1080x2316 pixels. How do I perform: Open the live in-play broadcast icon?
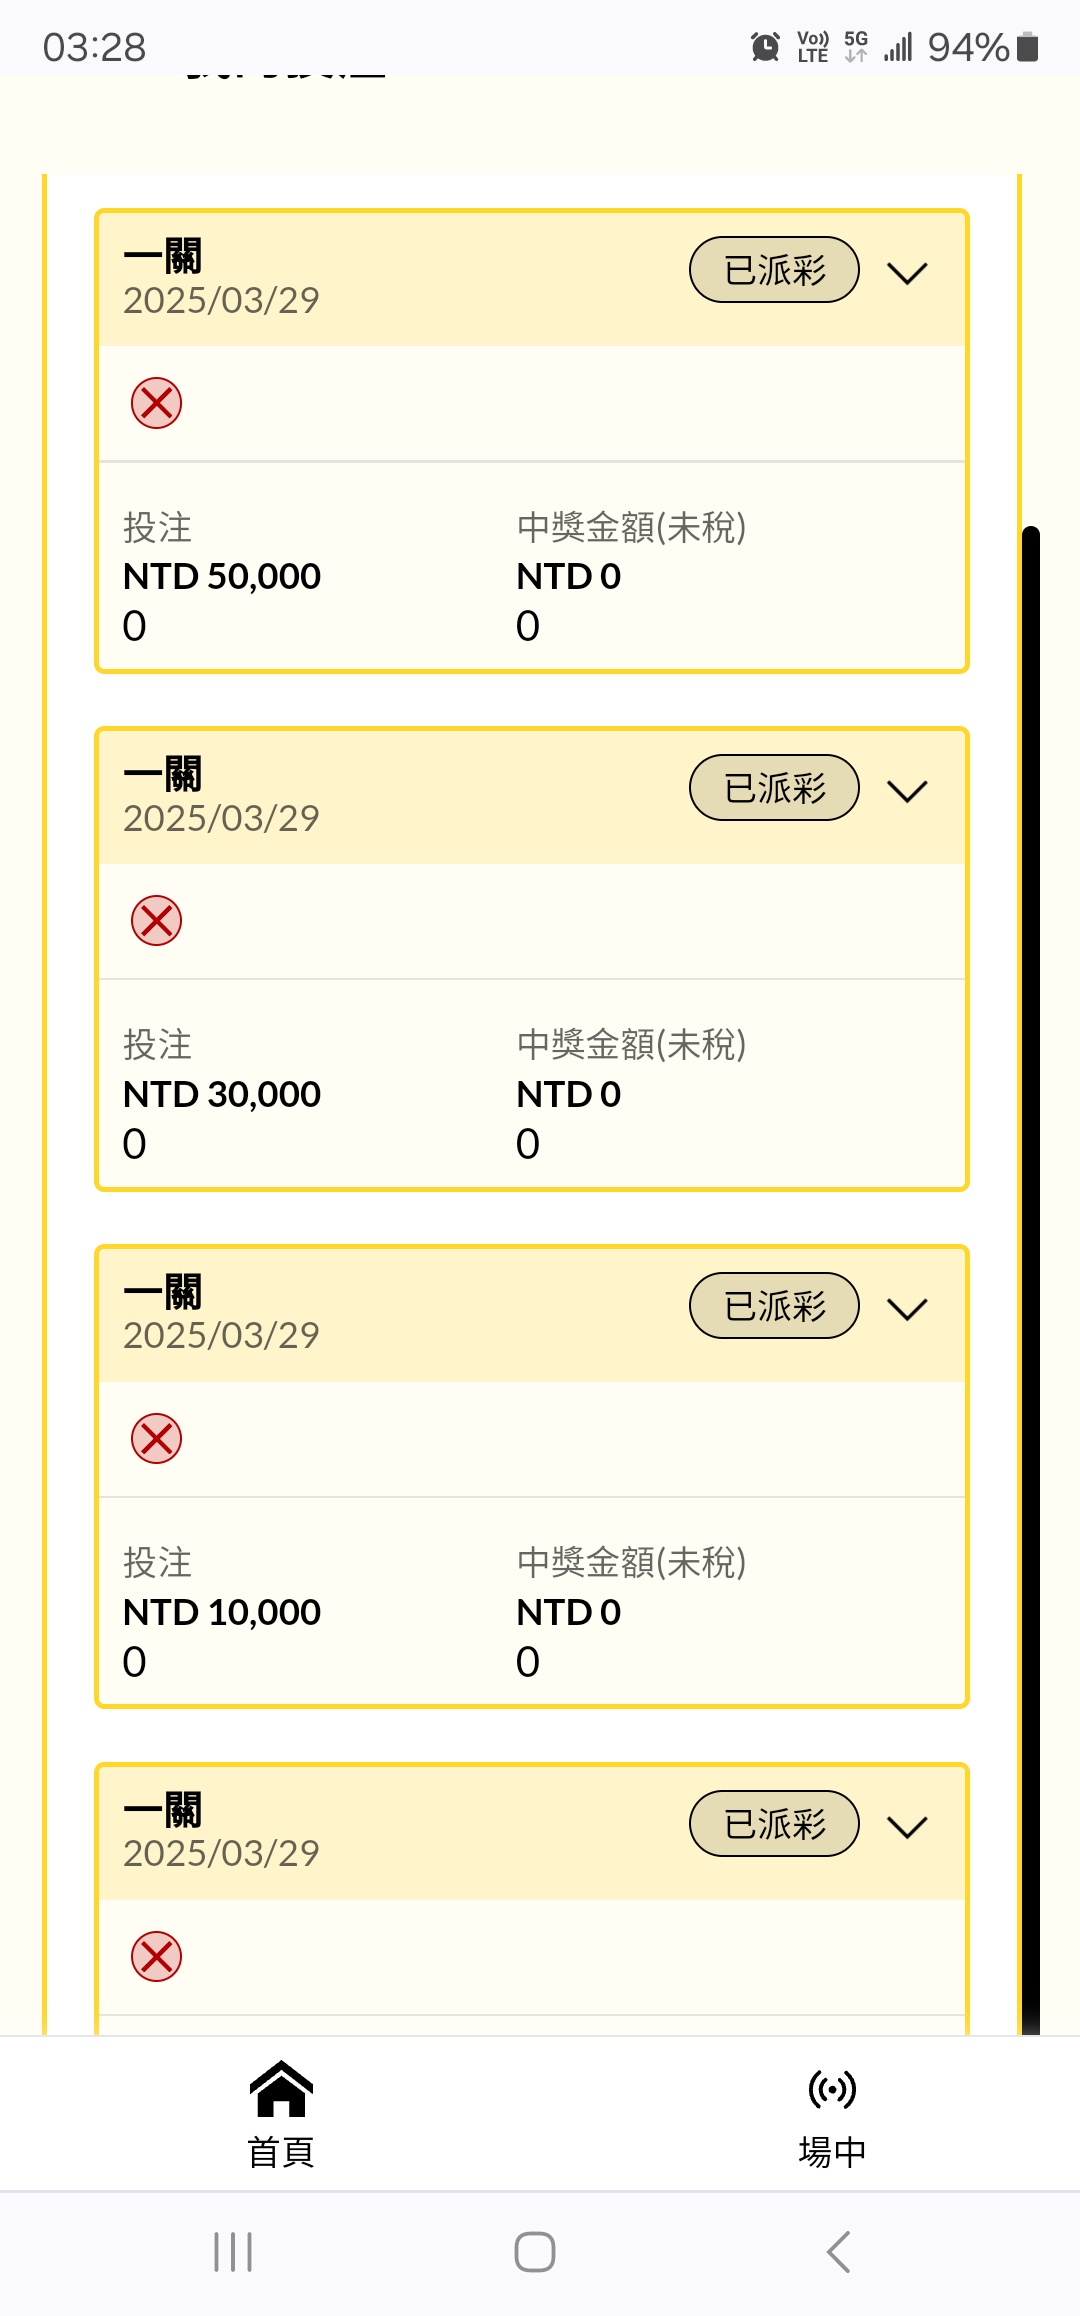tap(832, 2089)
